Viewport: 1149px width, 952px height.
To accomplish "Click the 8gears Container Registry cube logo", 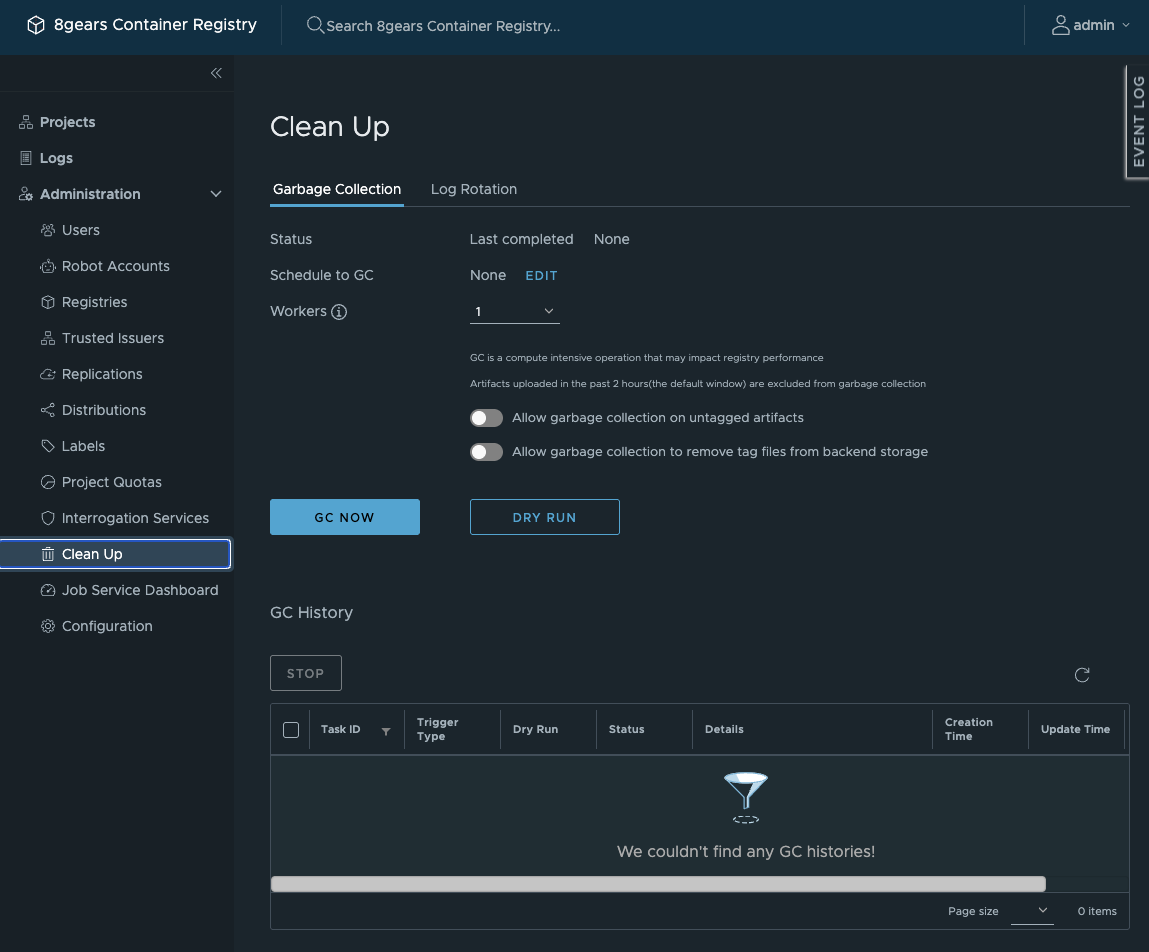I will [x=35, y=25].
